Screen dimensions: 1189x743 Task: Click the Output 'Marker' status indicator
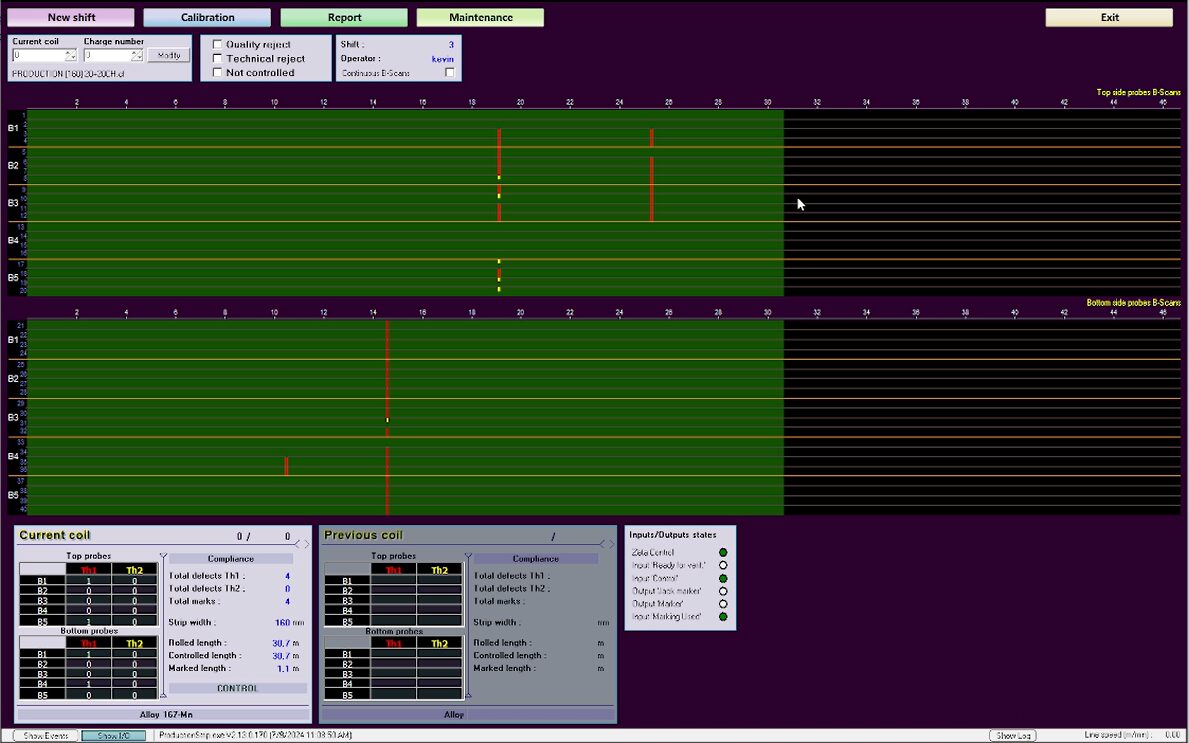click(x=723, y=604)
